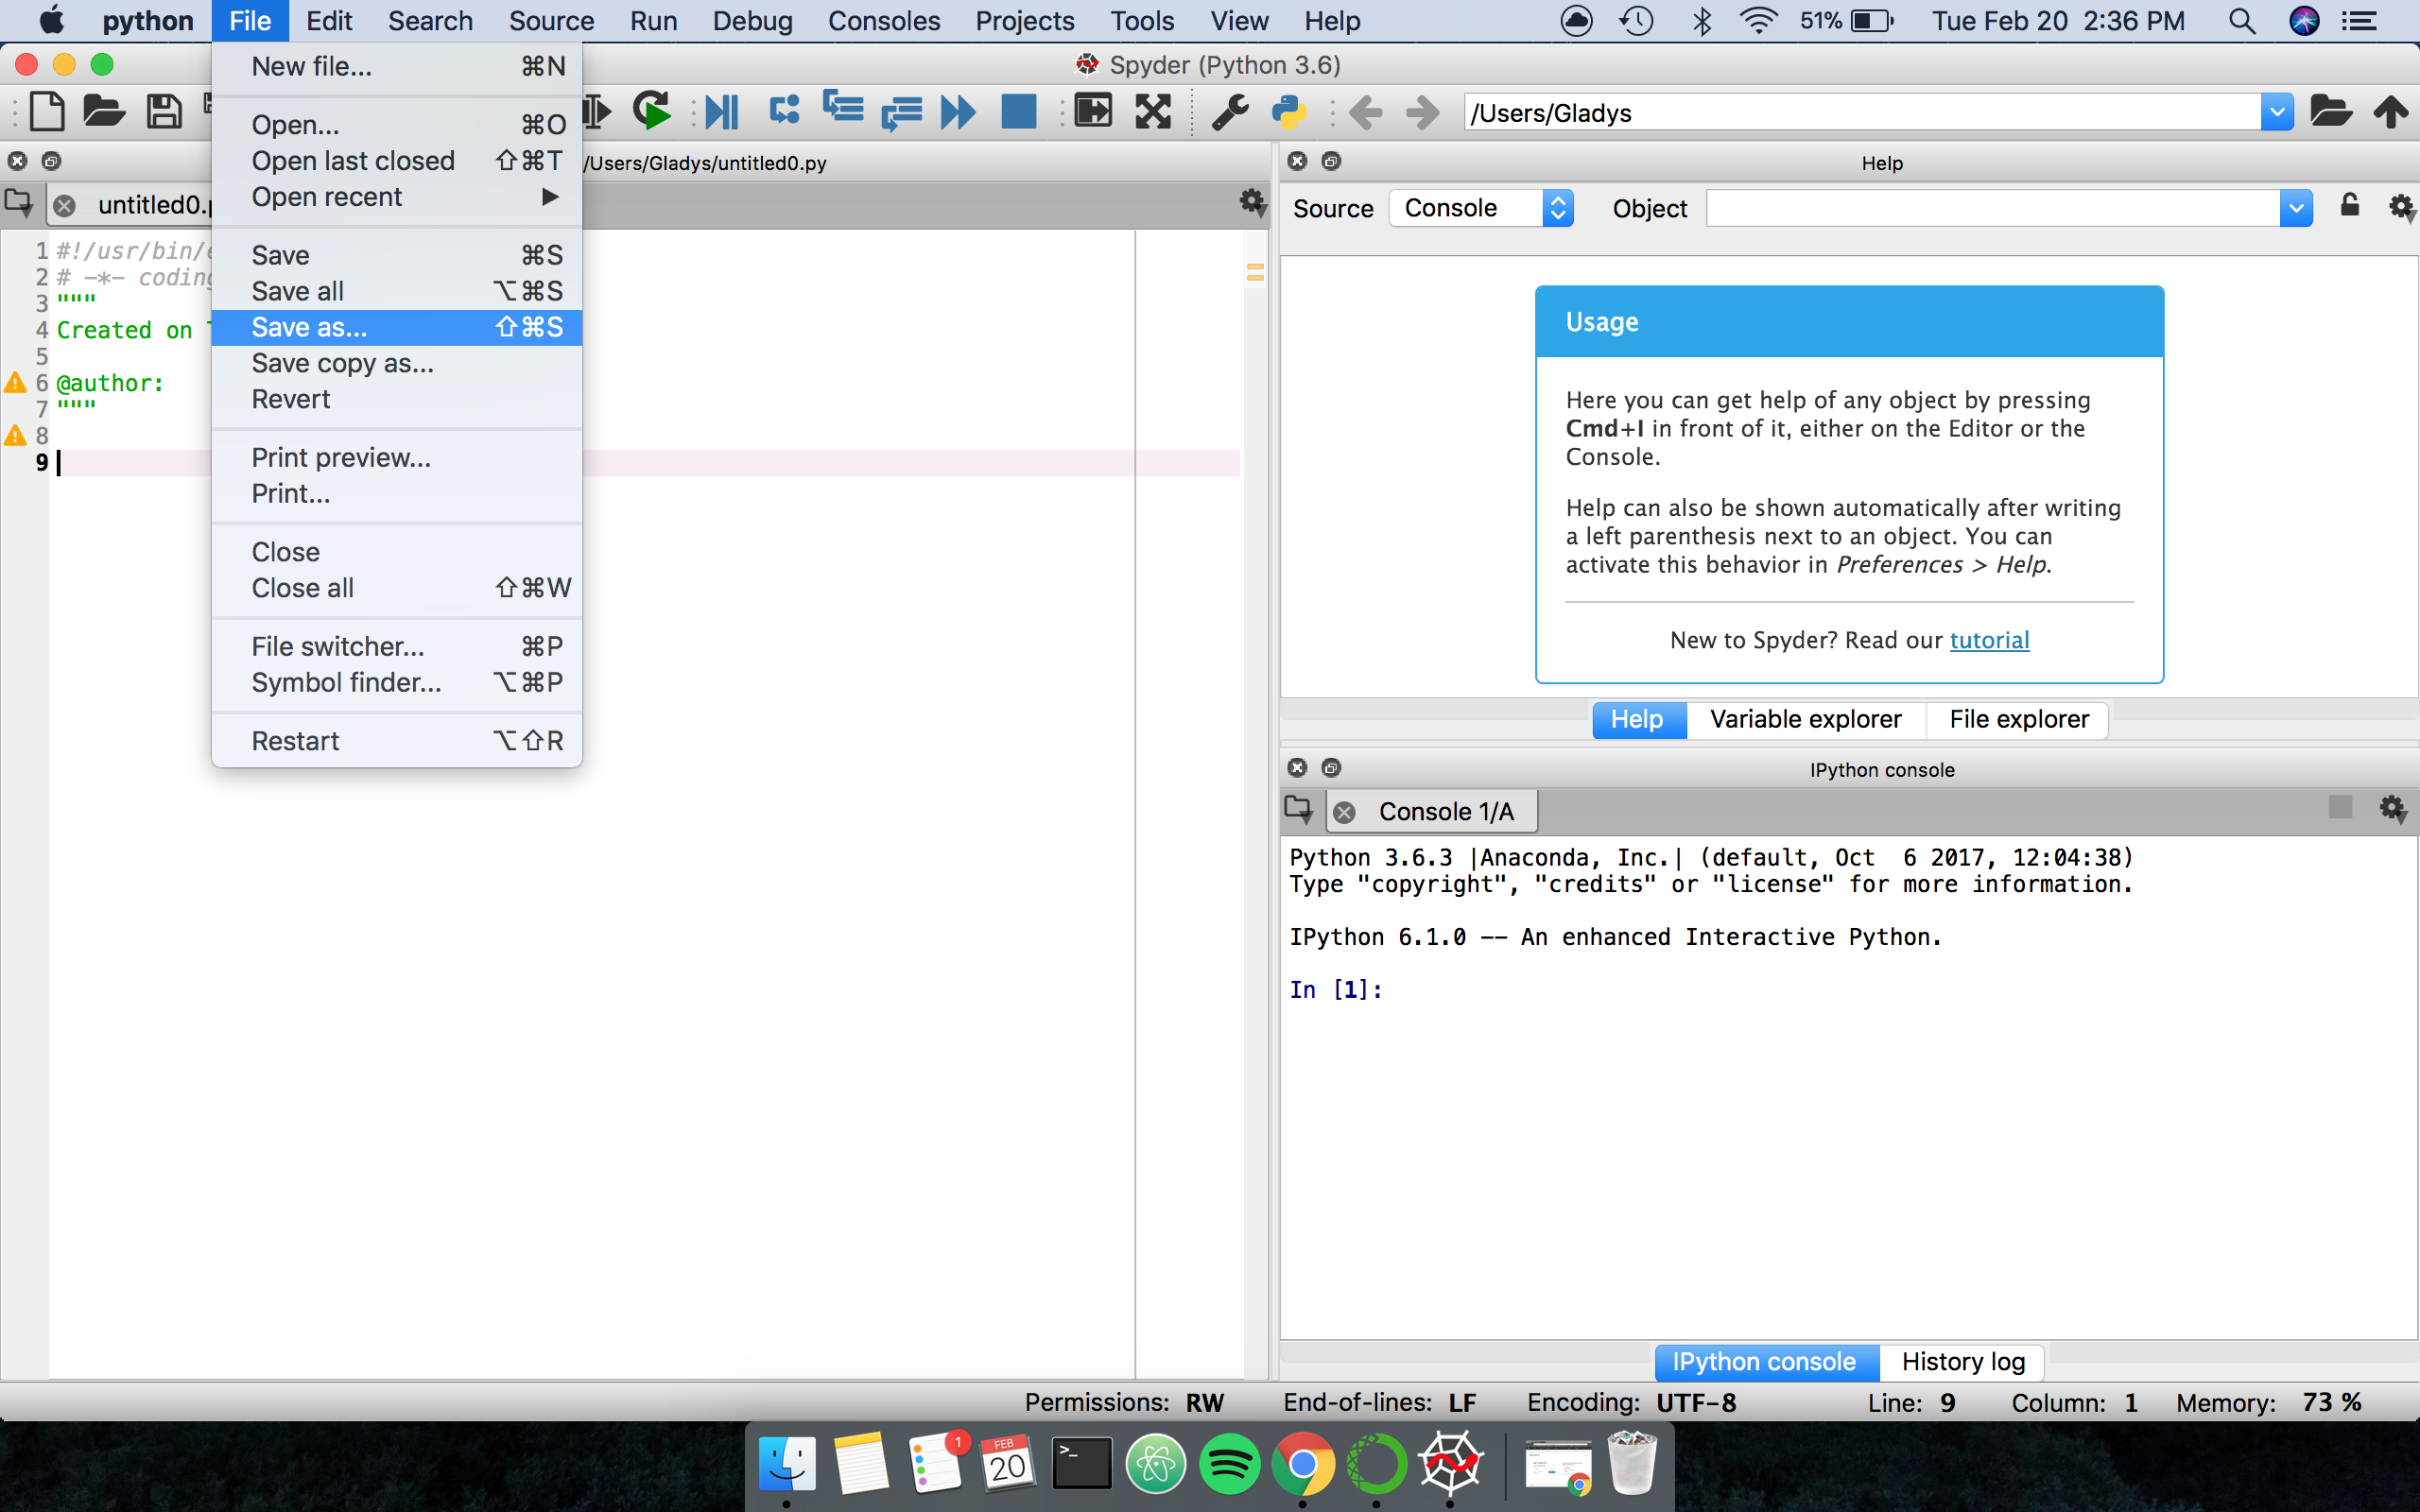Open the Spyder tutorial link
This screenshot has height=1512, width=2420.
[x=1989, y=640]
